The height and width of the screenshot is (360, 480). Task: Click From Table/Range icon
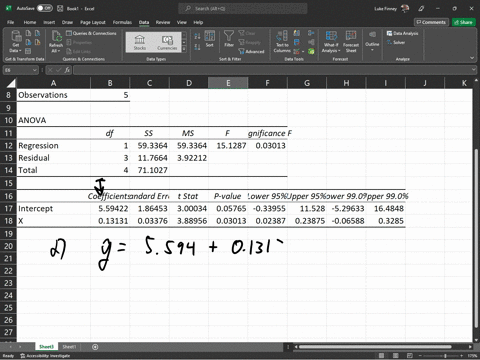pos(28,51)
